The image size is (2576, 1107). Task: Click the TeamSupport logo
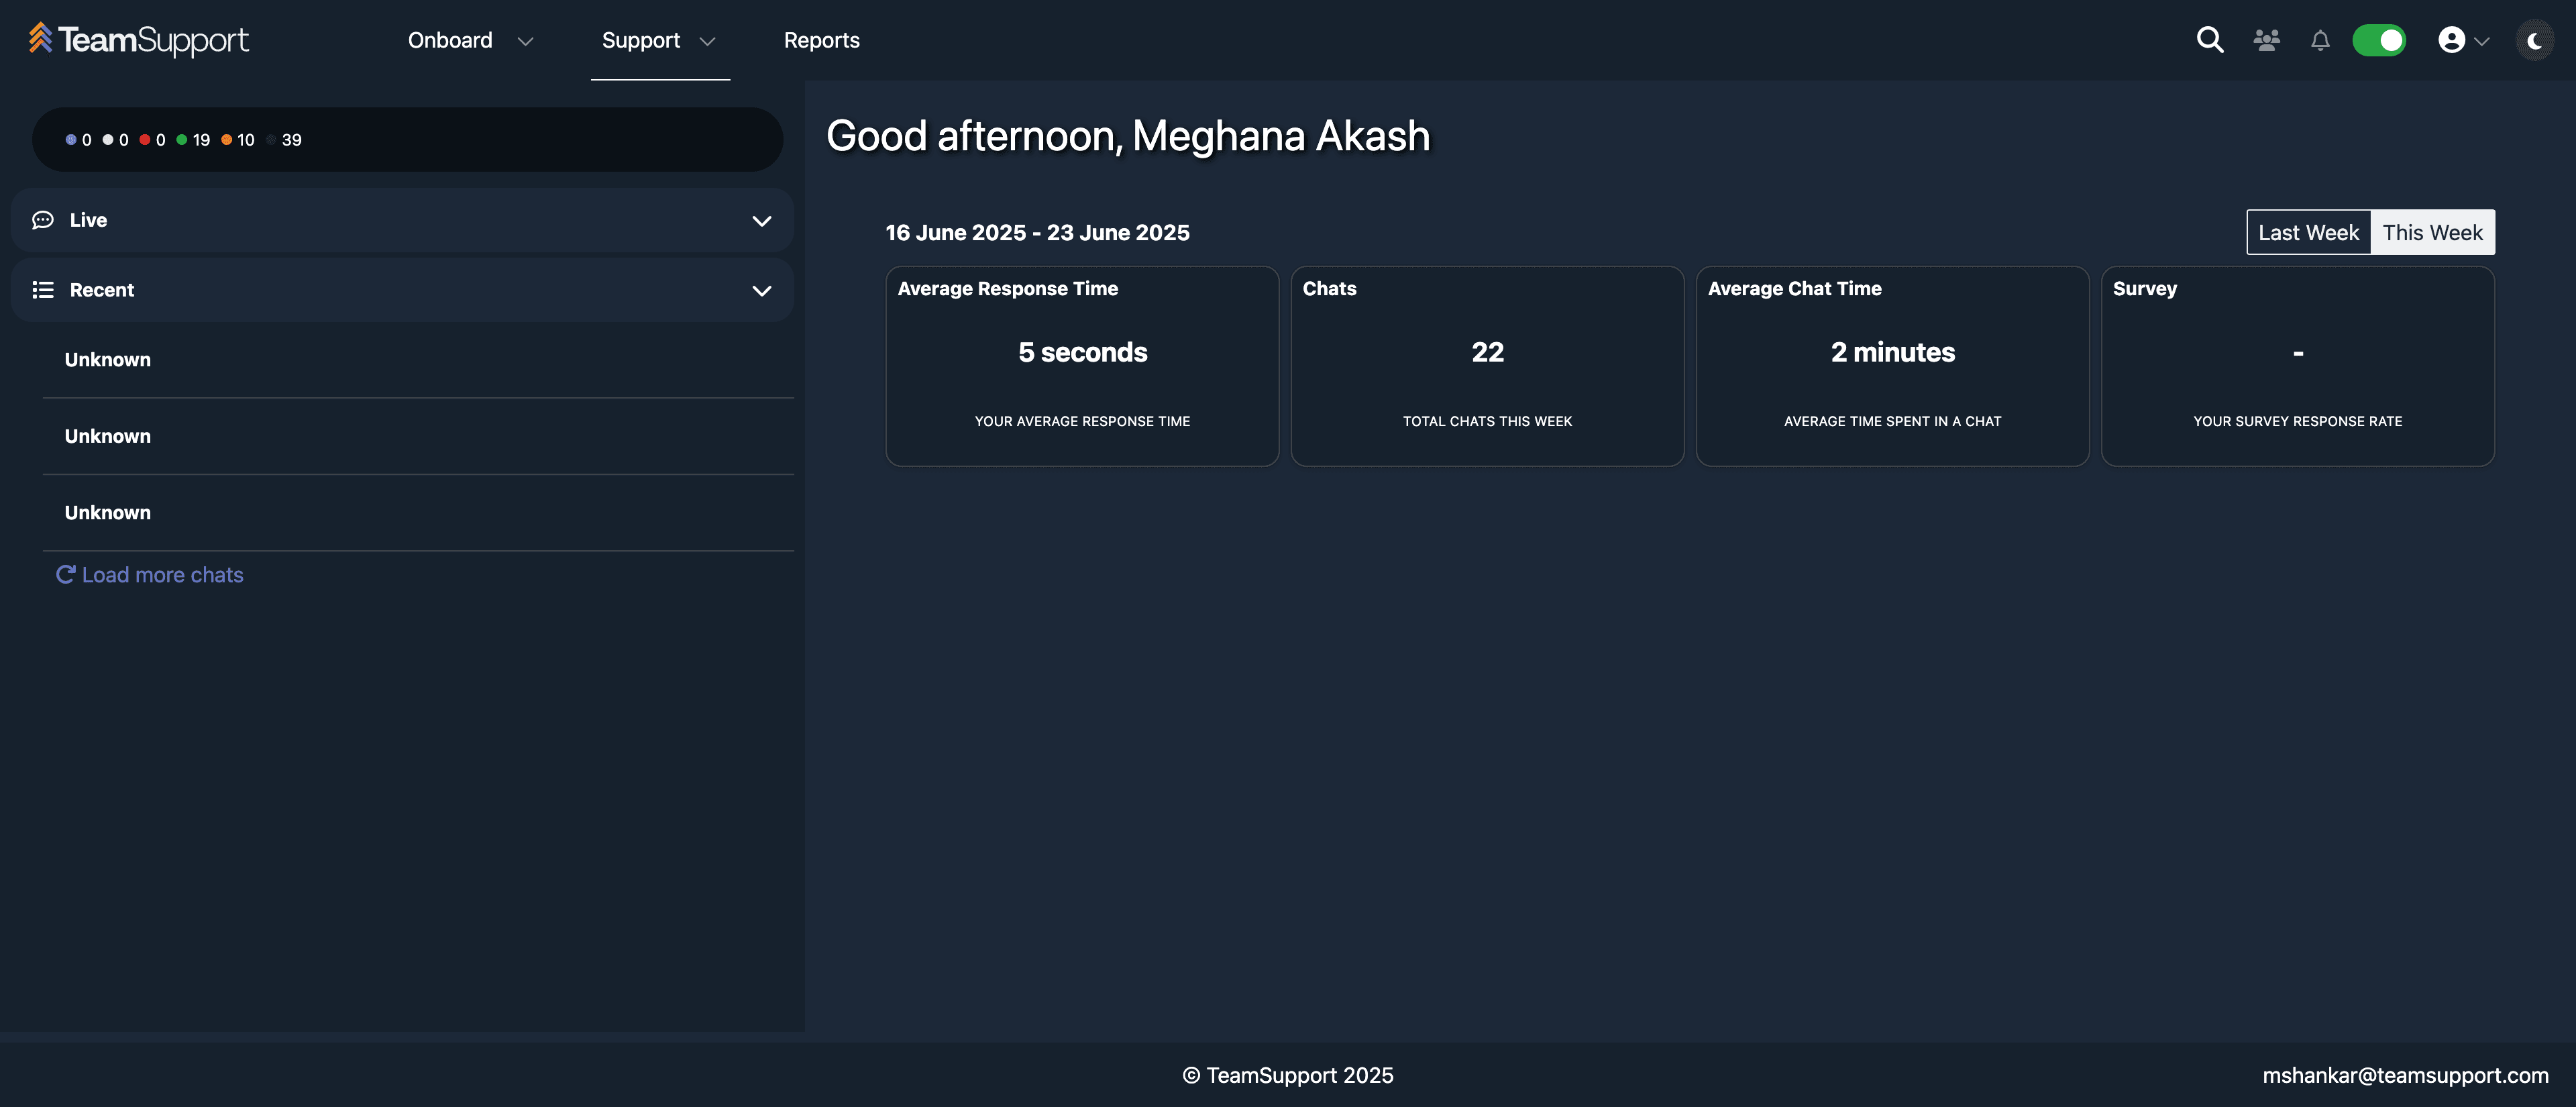(x=139, y=40)
